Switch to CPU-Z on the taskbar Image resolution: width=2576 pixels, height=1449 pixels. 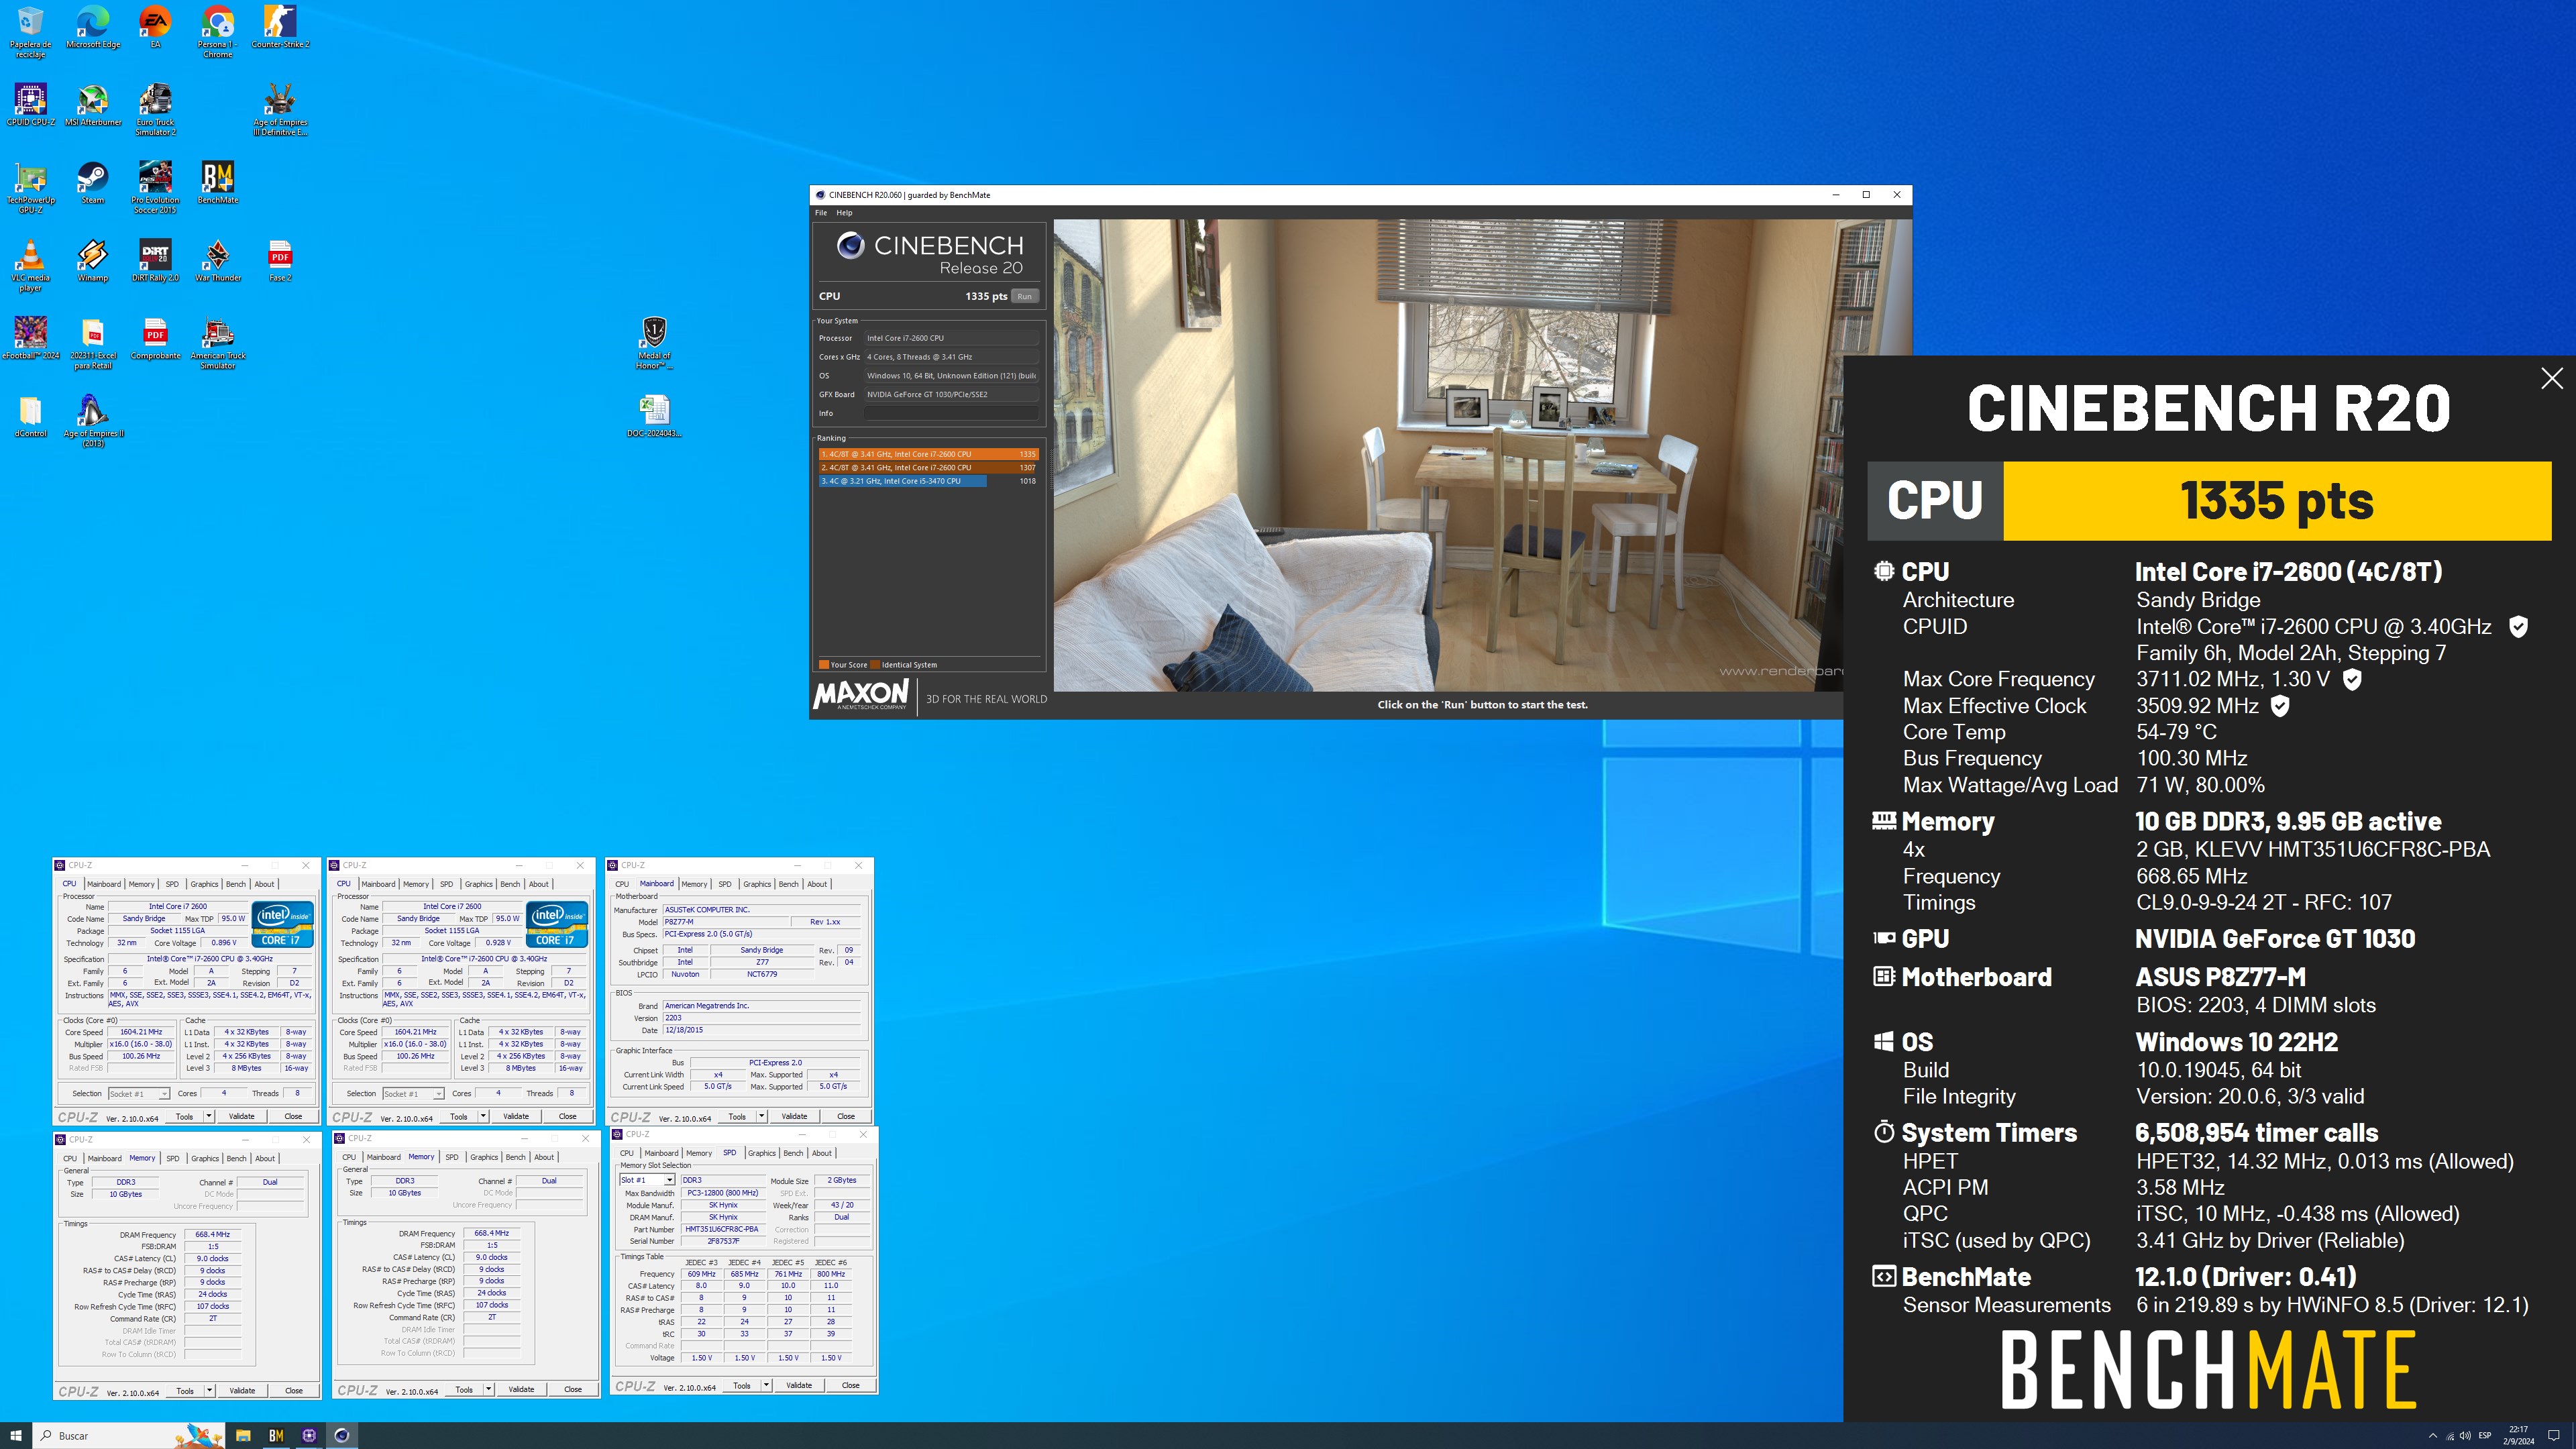pyautogui.click(x=309, y=1435)
